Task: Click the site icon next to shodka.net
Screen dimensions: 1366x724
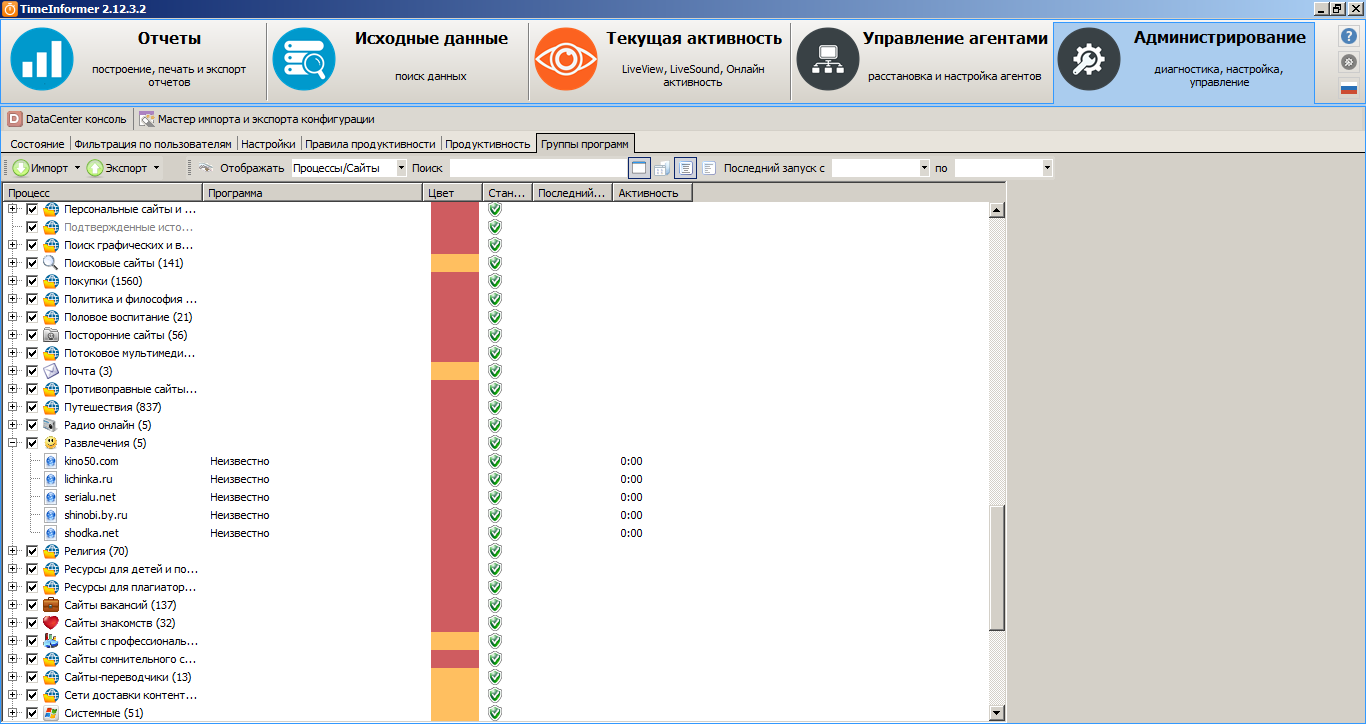Action: [x=51, y=533]
